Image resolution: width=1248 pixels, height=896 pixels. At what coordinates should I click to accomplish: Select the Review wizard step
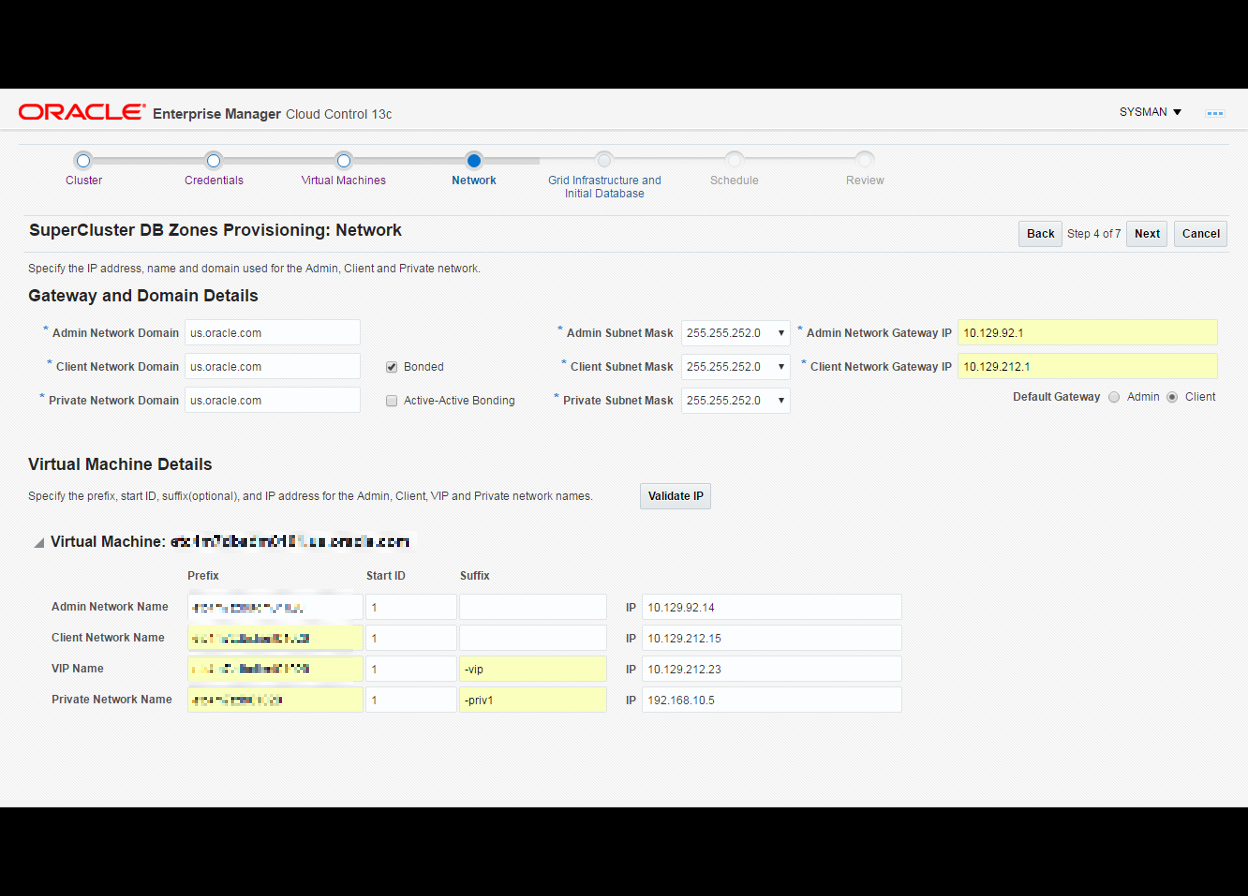click(865, 180)
